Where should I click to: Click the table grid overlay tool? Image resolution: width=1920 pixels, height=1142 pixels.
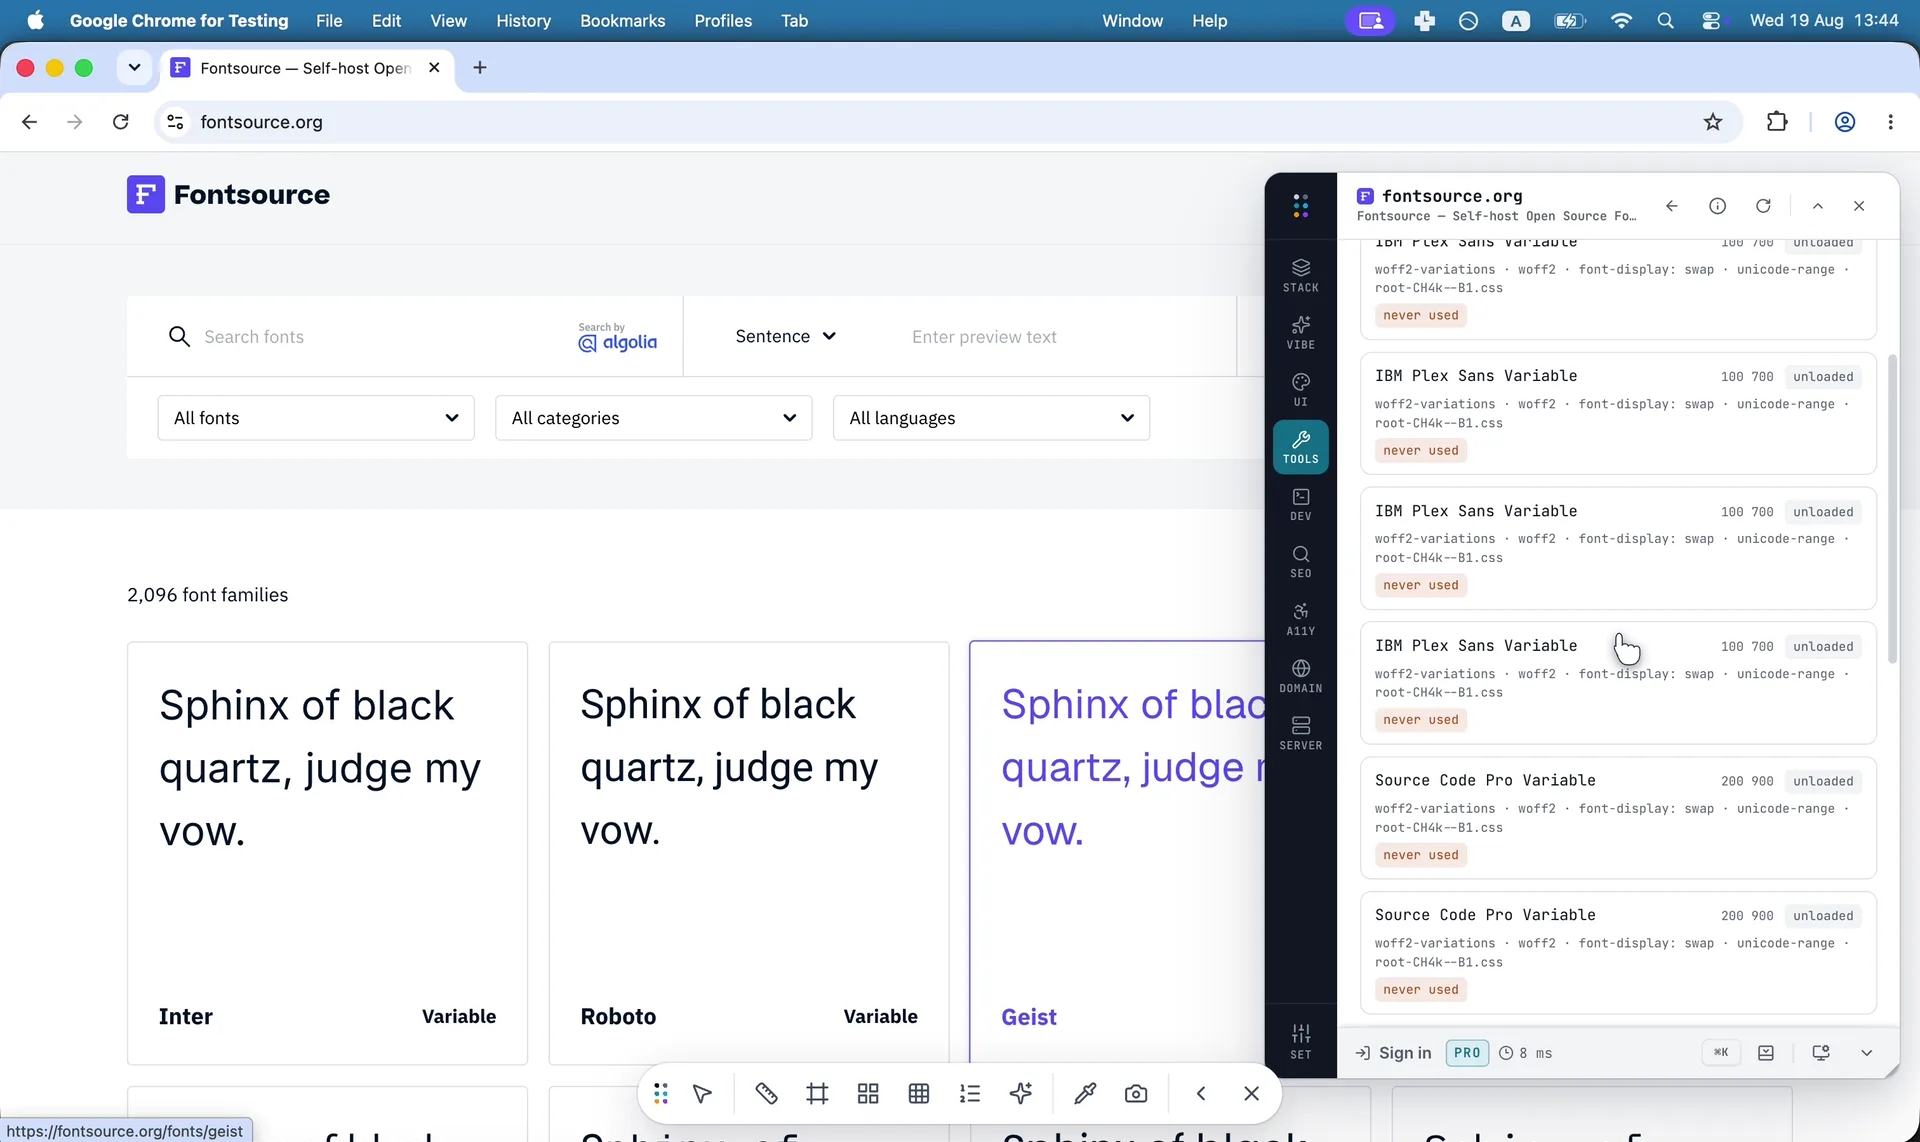coord(919,1094)
